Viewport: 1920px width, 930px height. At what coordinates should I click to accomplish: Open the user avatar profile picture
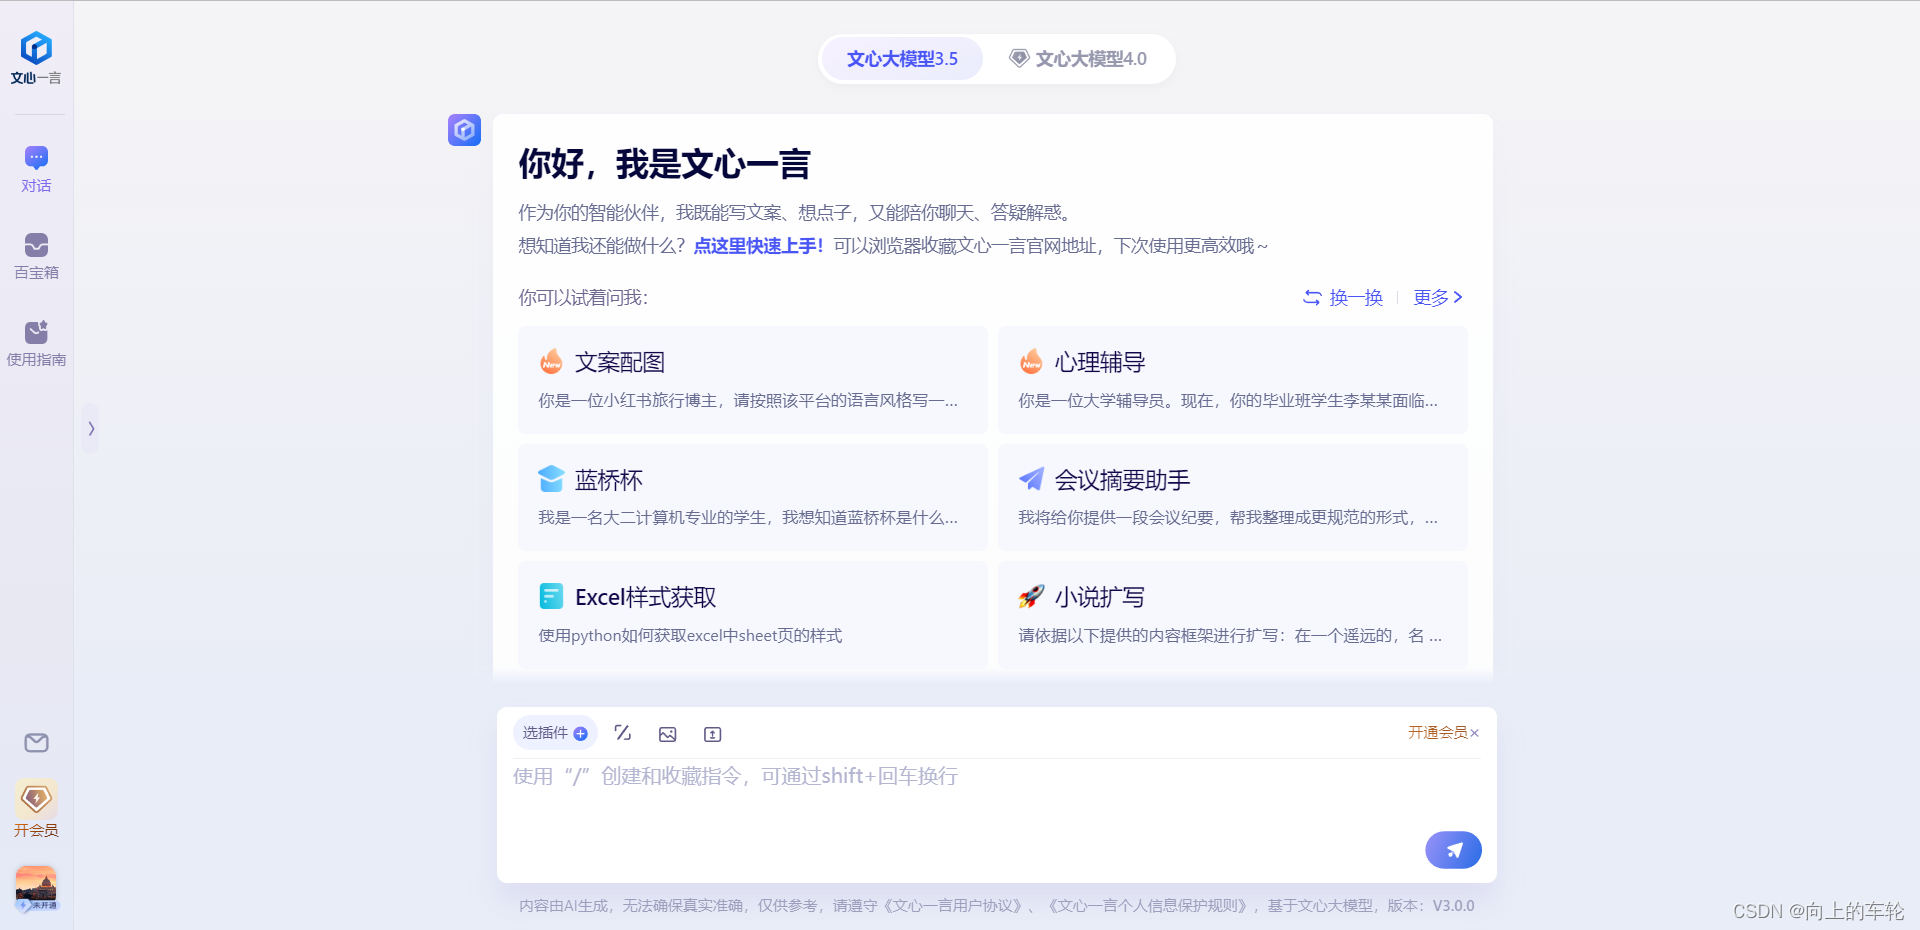pos(36,888)
